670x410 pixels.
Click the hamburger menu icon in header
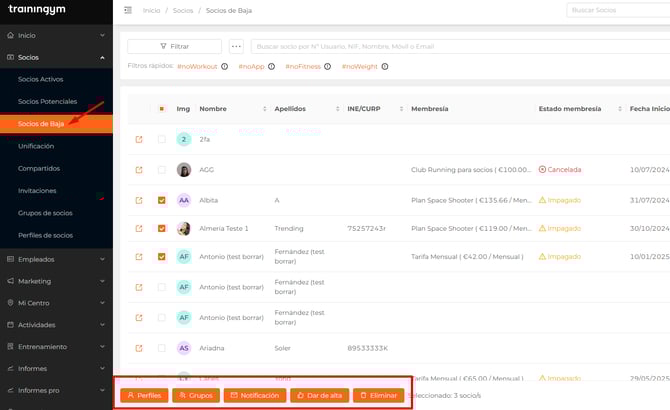pos(127,10)
